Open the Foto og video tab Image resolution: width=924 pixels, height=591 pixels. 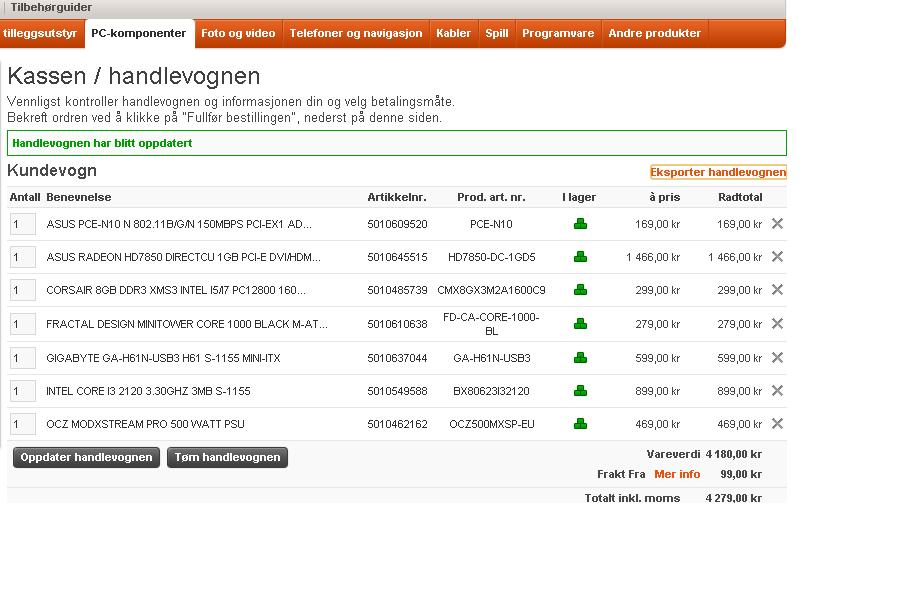click(x=238, y=34)
